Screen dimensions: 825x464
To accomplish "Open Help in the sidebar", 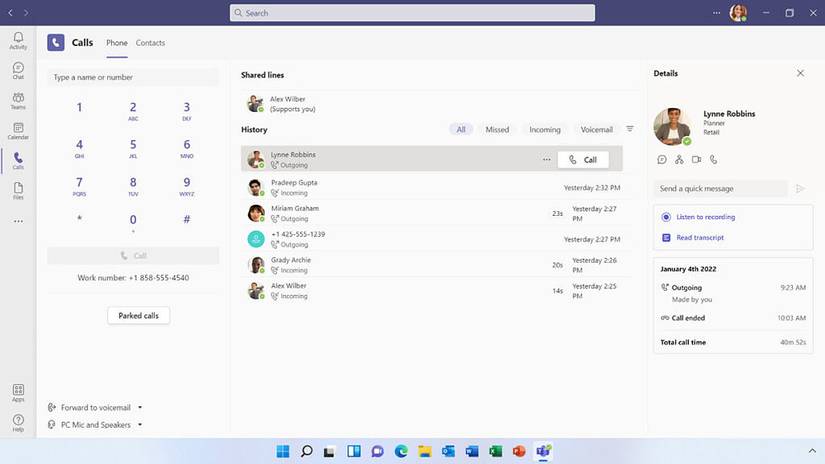I will click(x=18, y=423).
